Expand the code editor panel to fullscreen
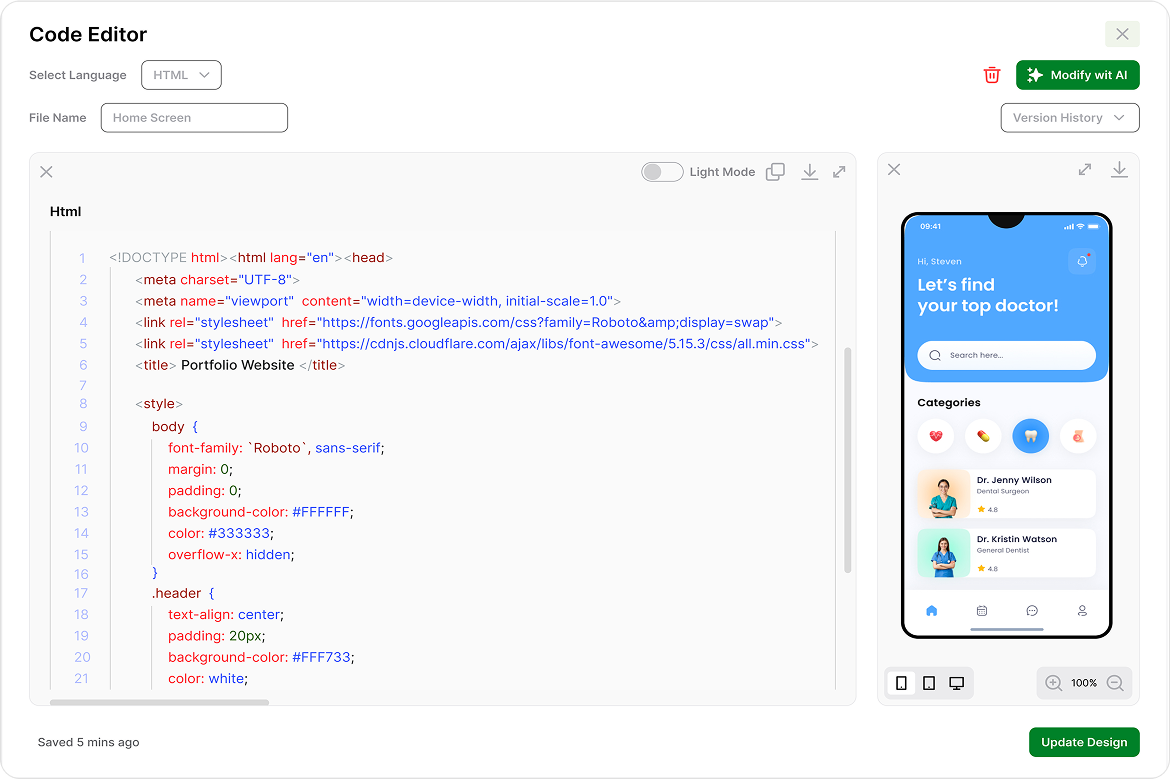 (x=839, y=172)
